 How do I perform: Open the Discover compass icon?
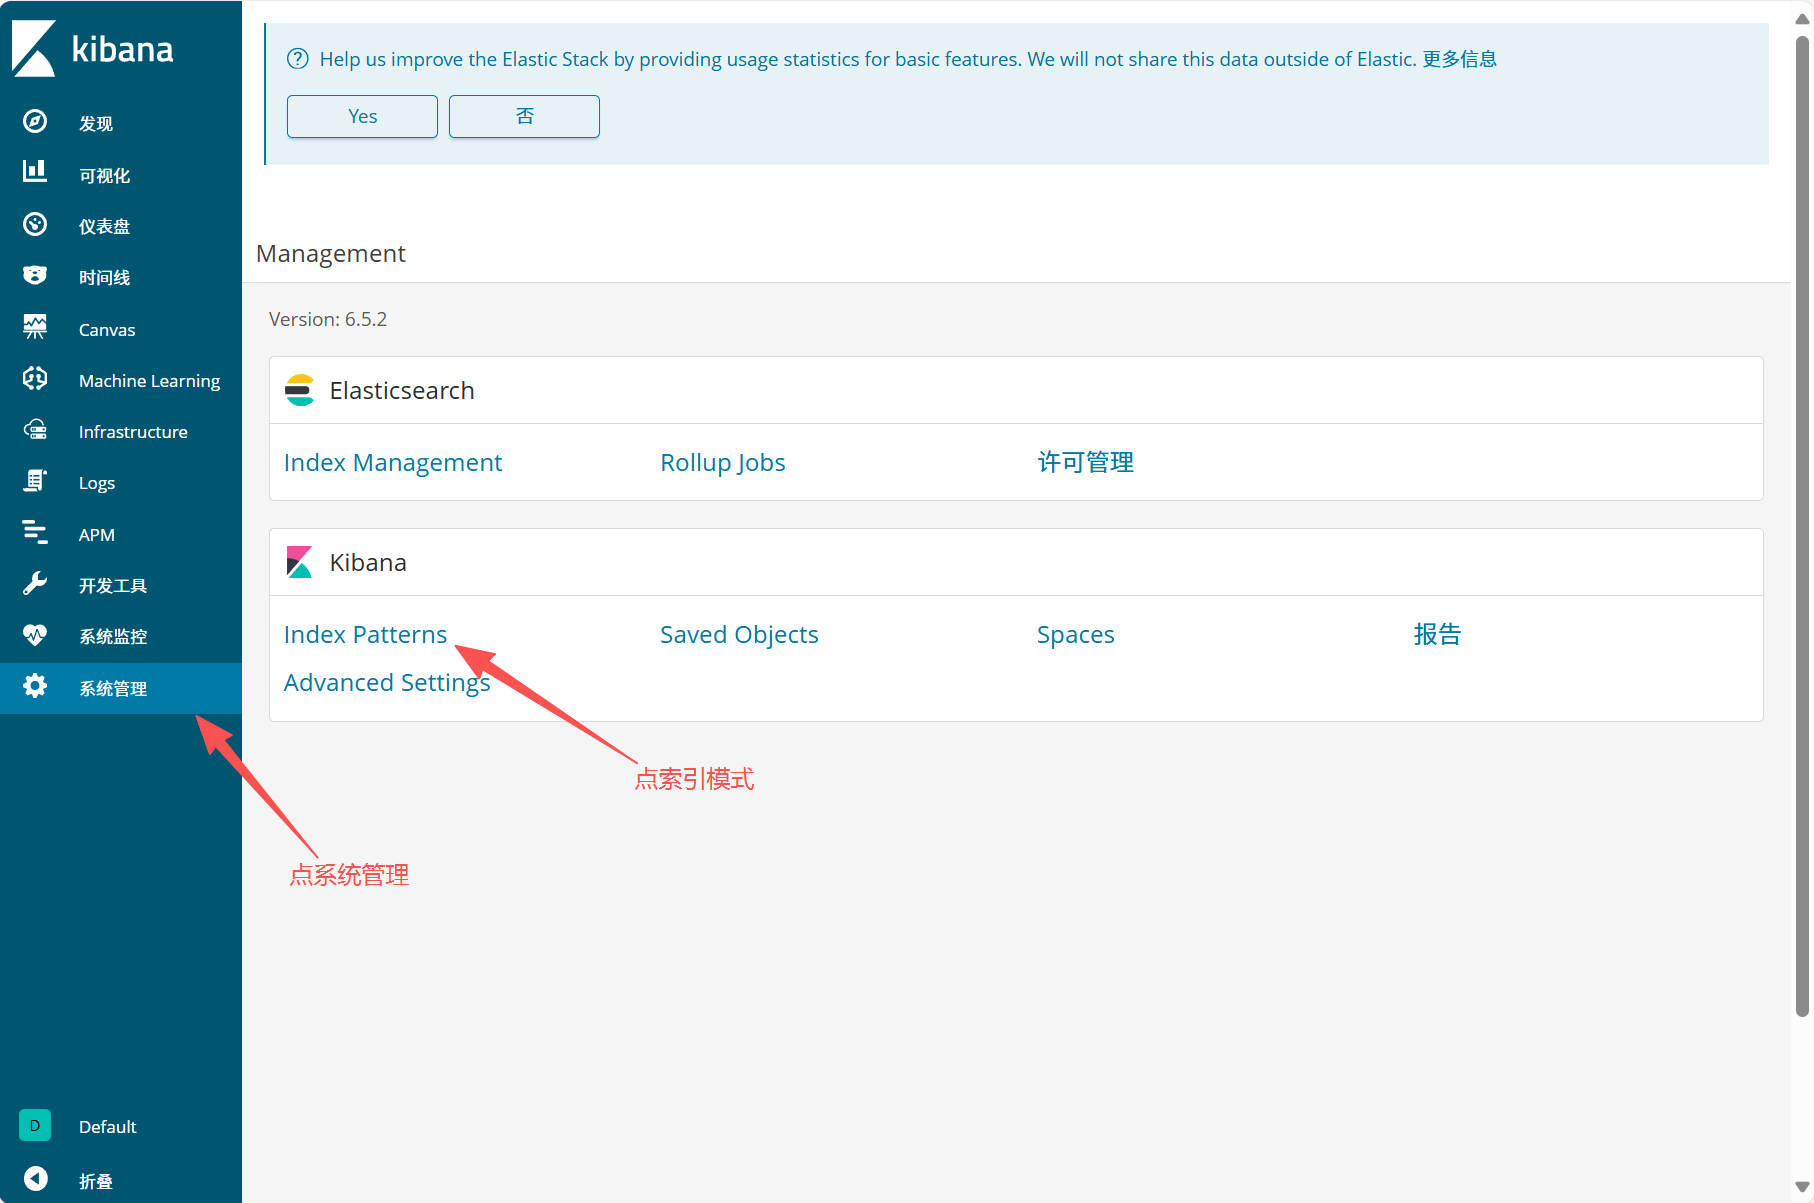pyautogui.click(x=35, y=122)
